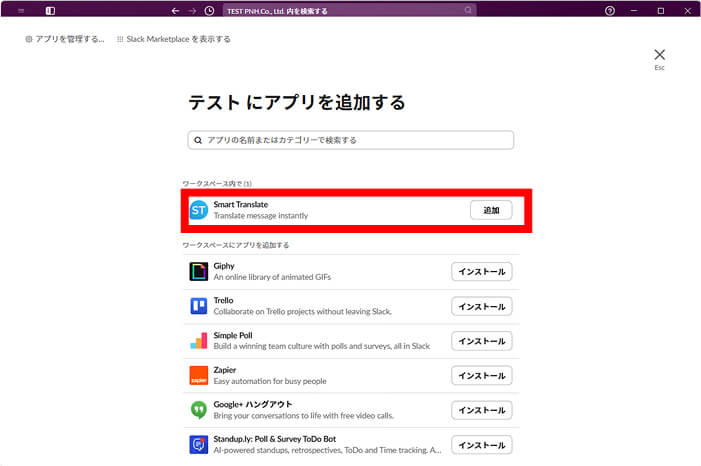Install Standup.ly Poll & Survey ToDo Bot
Viewport: 701px width, 466px height.
pos(481,445)
